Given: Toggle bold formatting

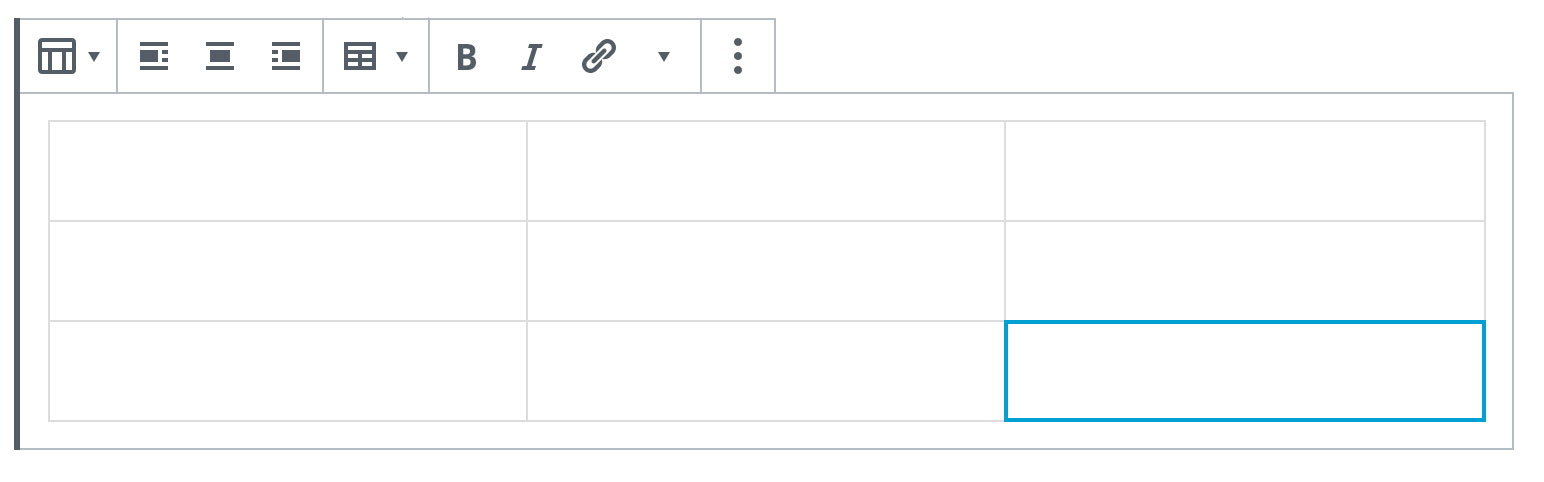Looking at the screenshot, I should (x=466, y=57).
